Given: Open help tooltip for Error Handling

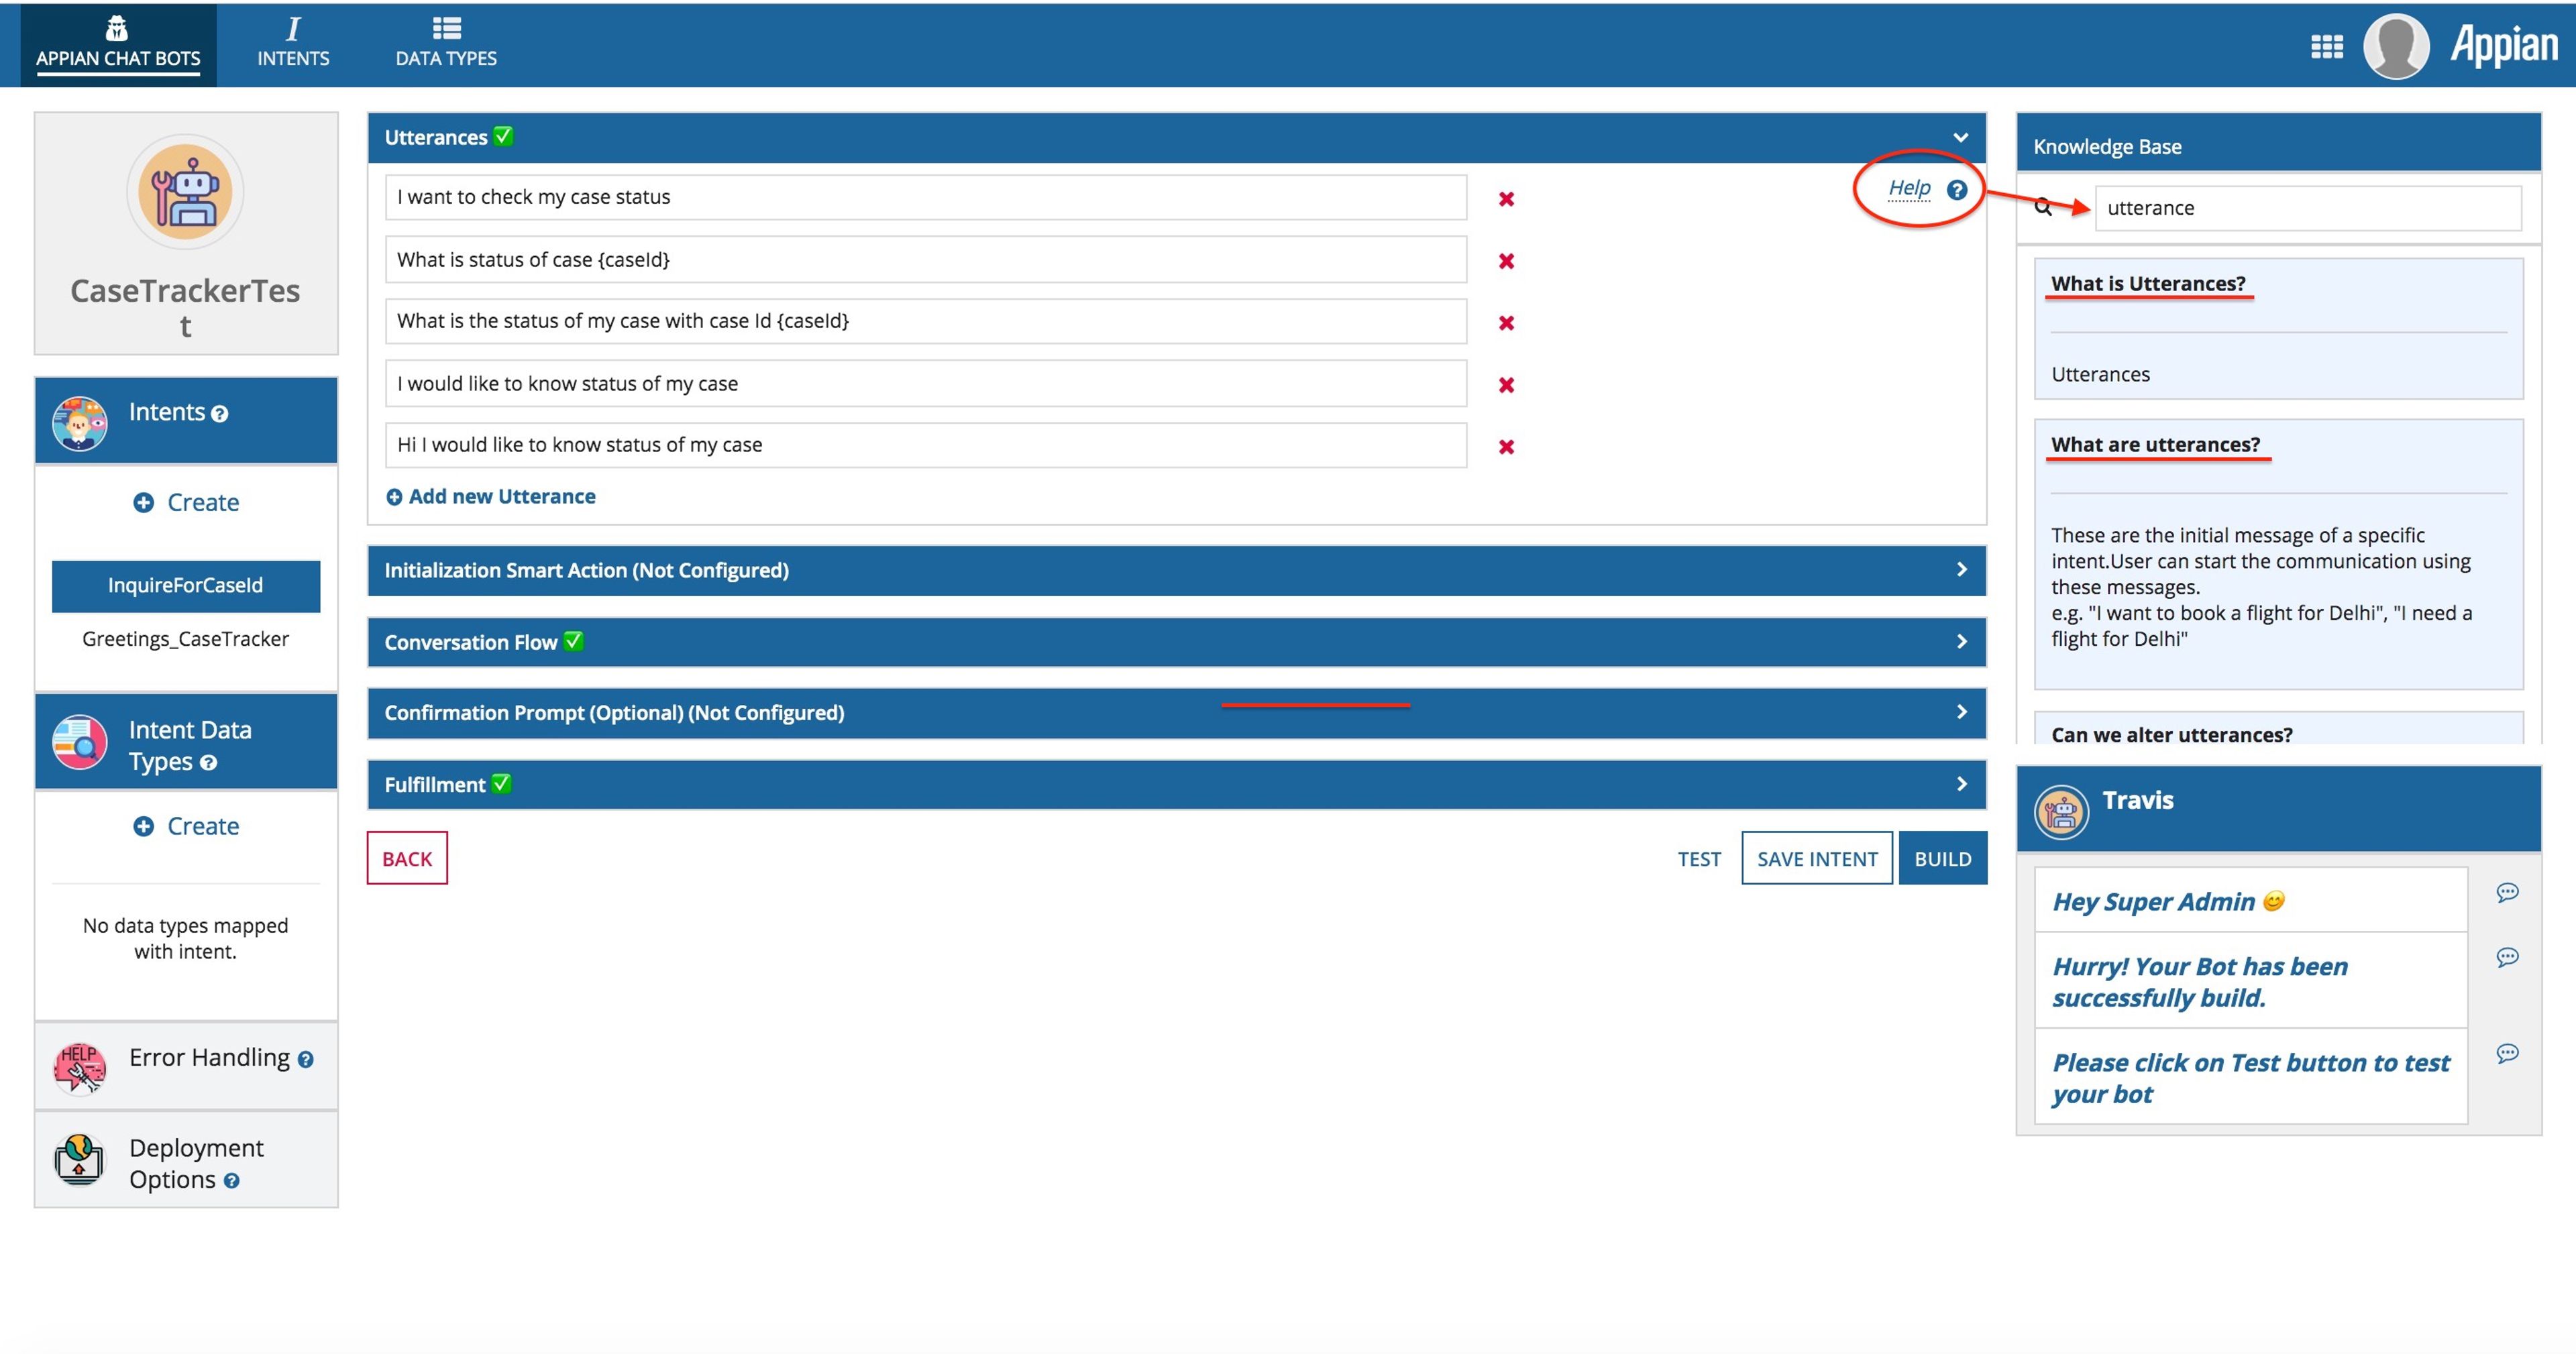Looking at the screenshot, I should tap(306, 1060).
